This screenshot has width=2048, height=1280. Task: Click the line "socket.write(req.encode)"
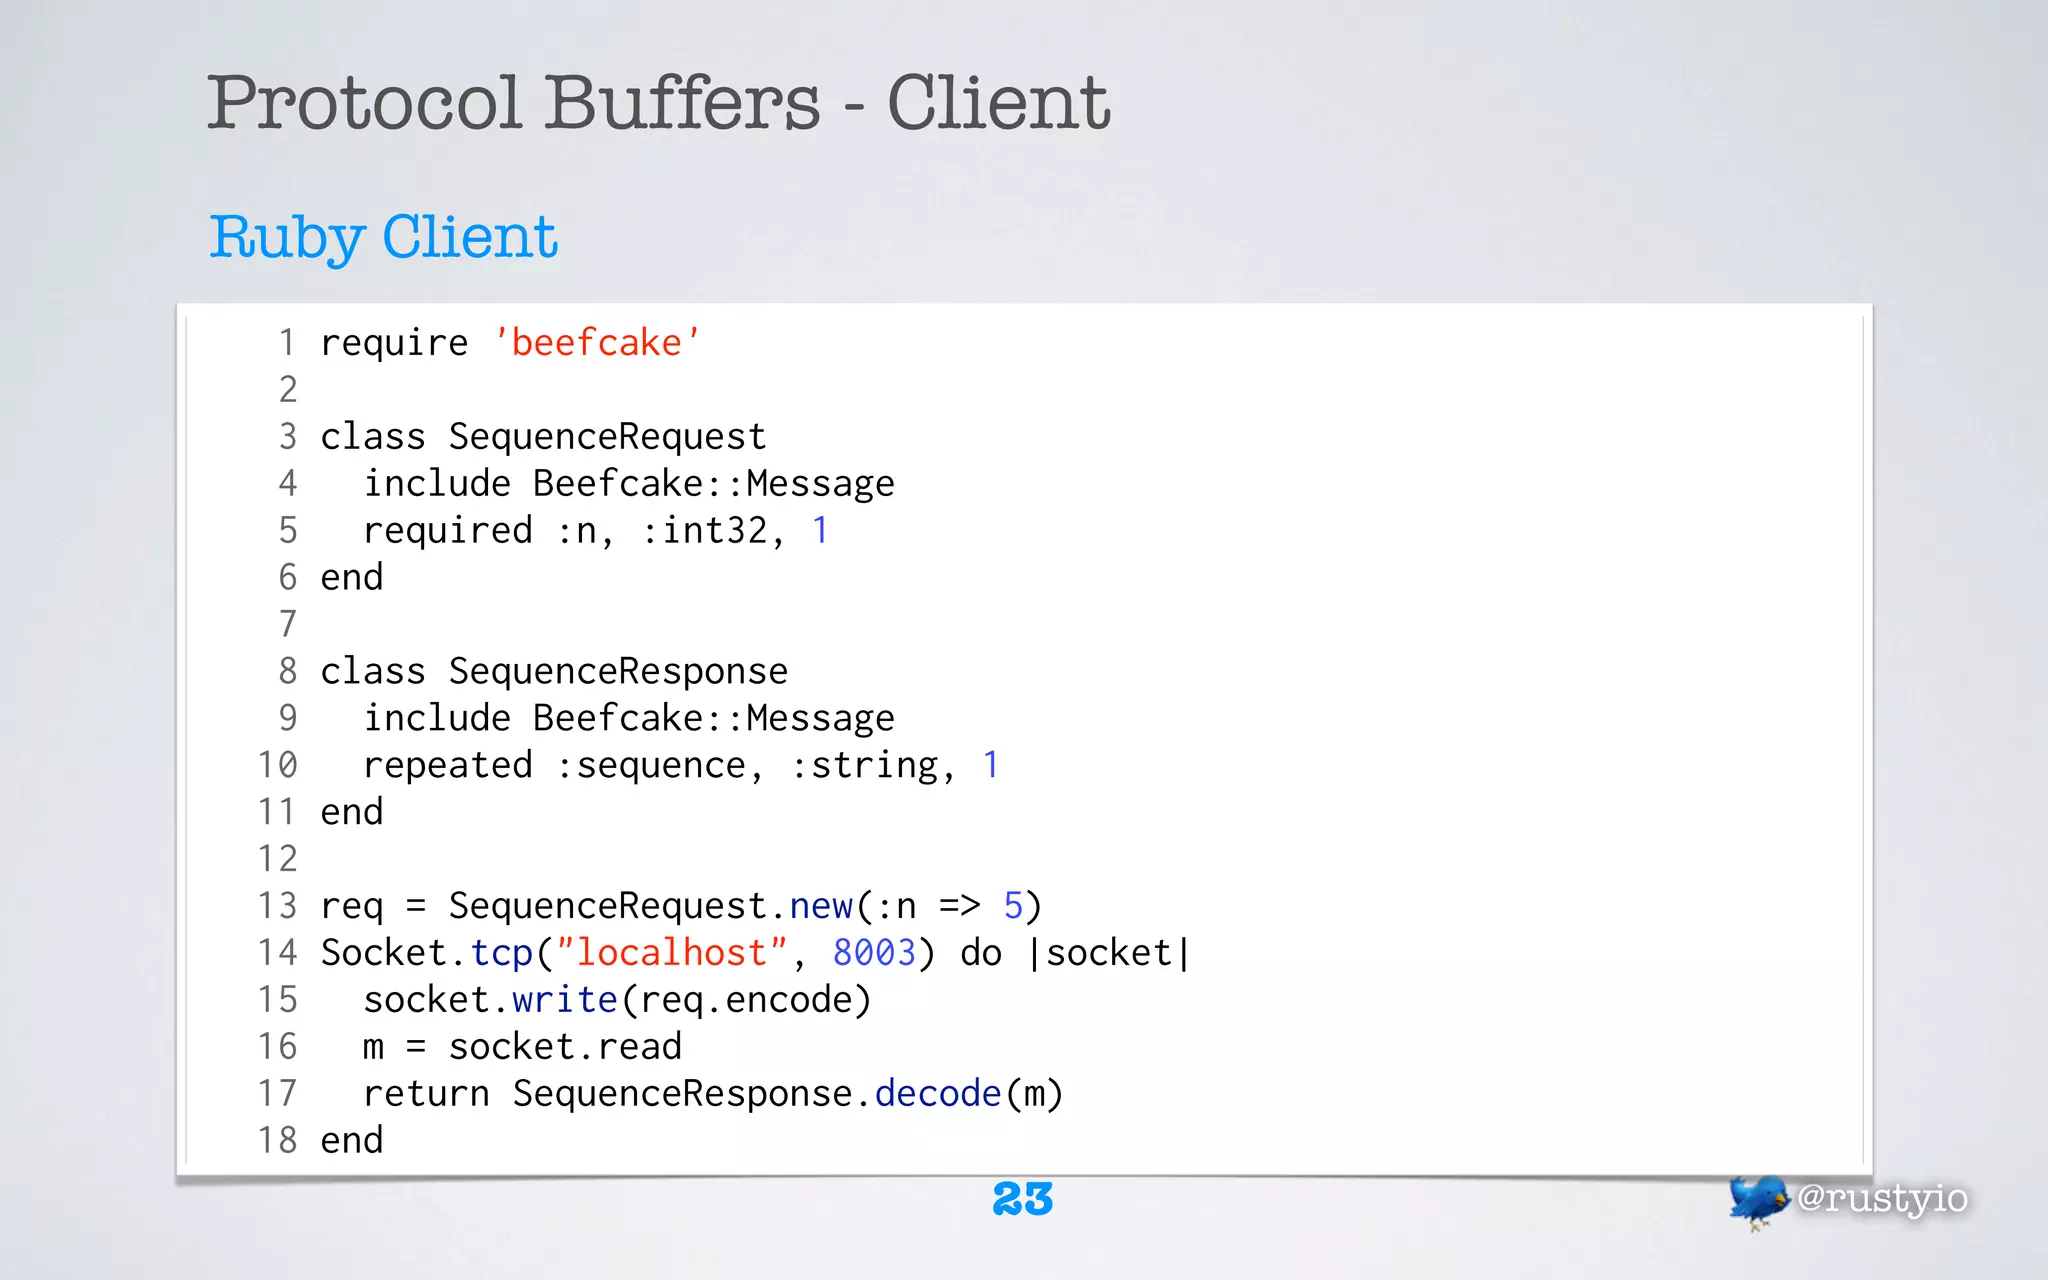click(618, 1000)
